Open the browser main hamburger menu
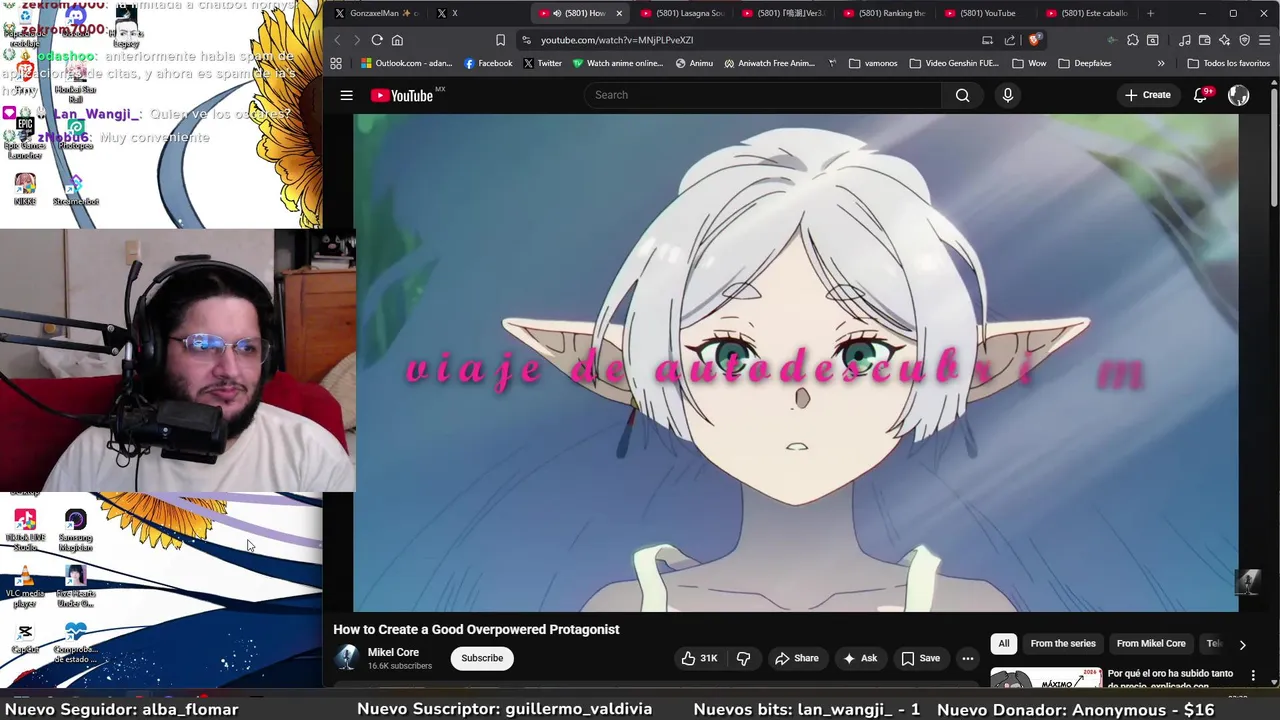 pyautogui.click(x=1265, y=40)
